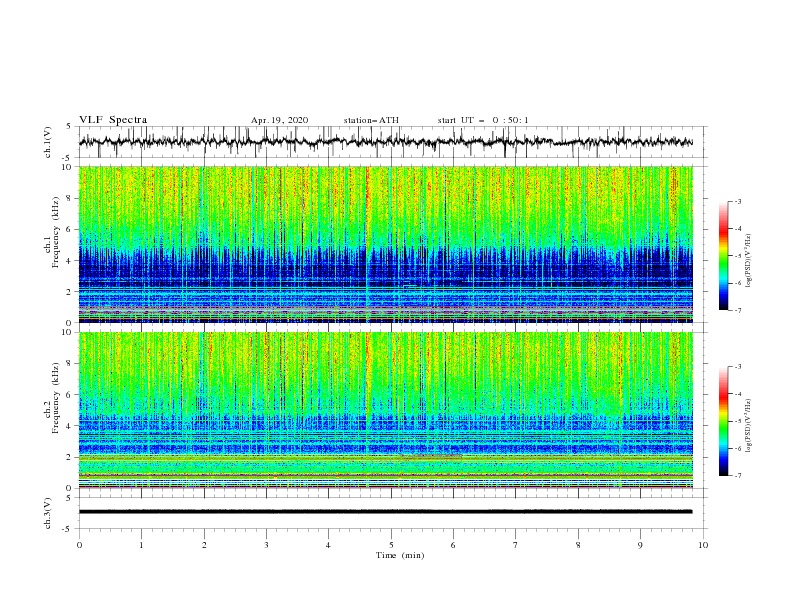This screenshot has width=792, height=612.
Task: Click the "10" kHz tick on ch.1 frequency axis
Action: pos(67,167)
